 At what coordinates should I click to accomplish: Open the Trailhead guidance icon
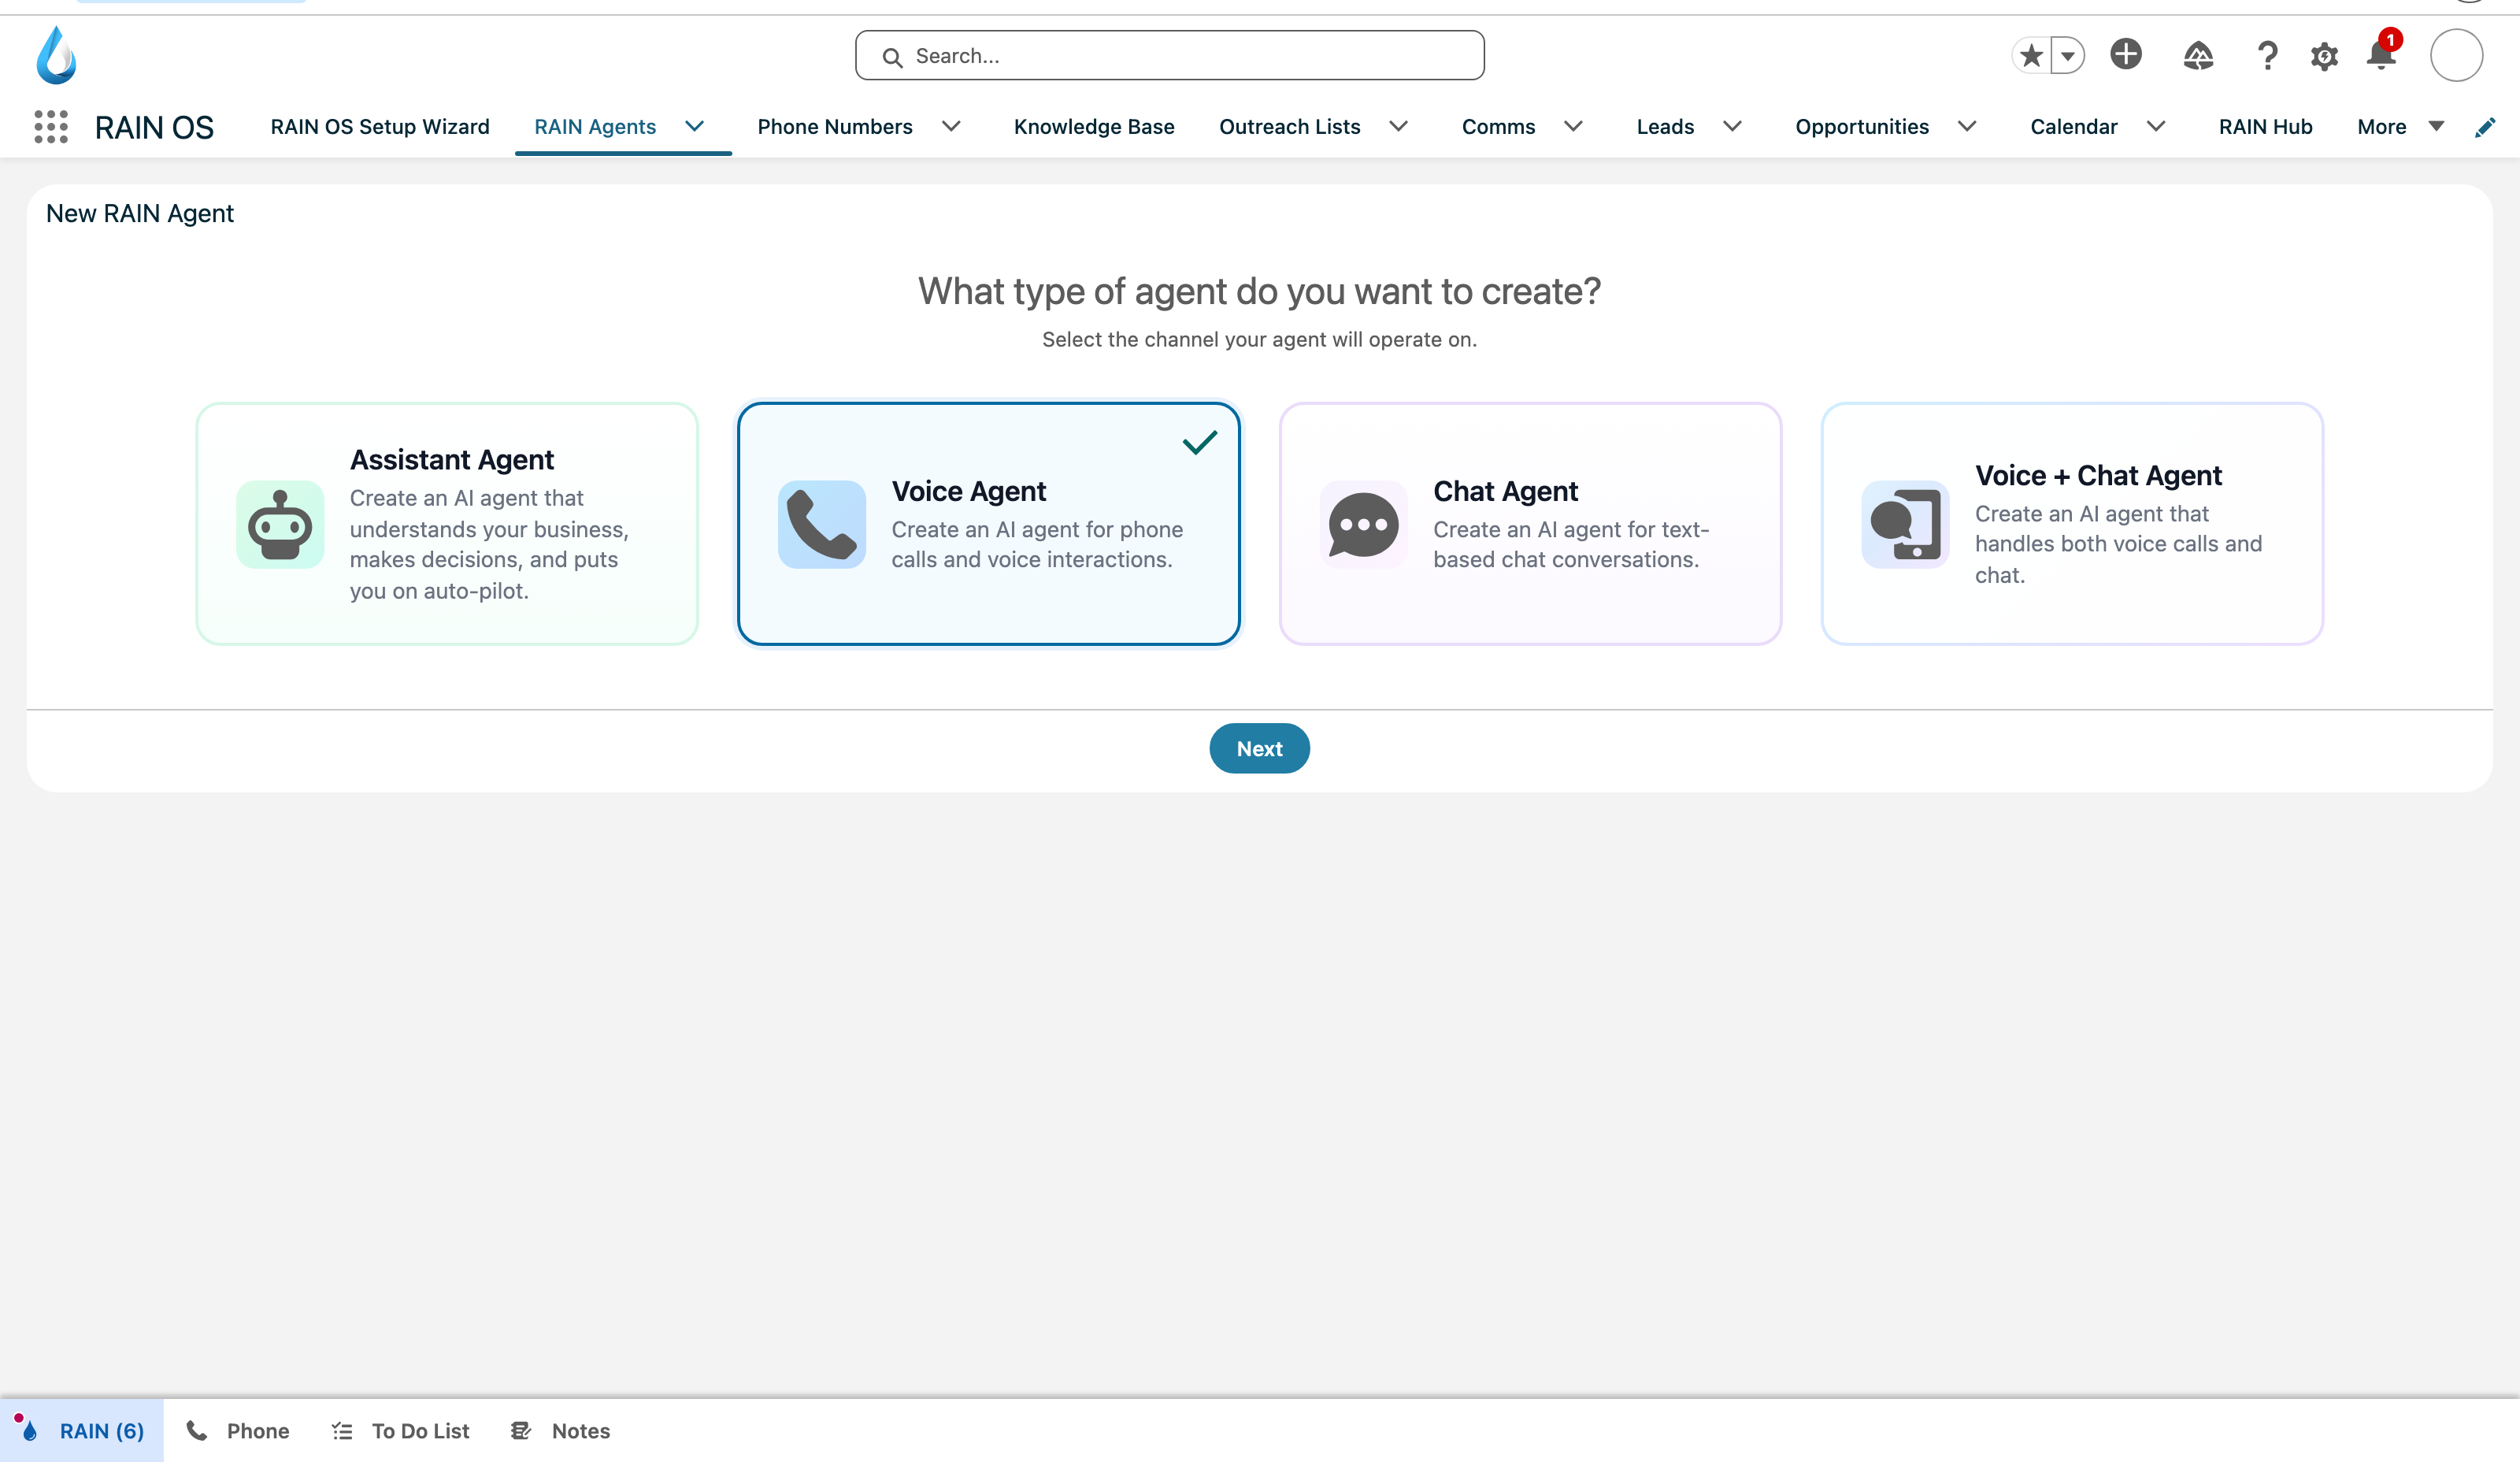(x=2198, y=55)
